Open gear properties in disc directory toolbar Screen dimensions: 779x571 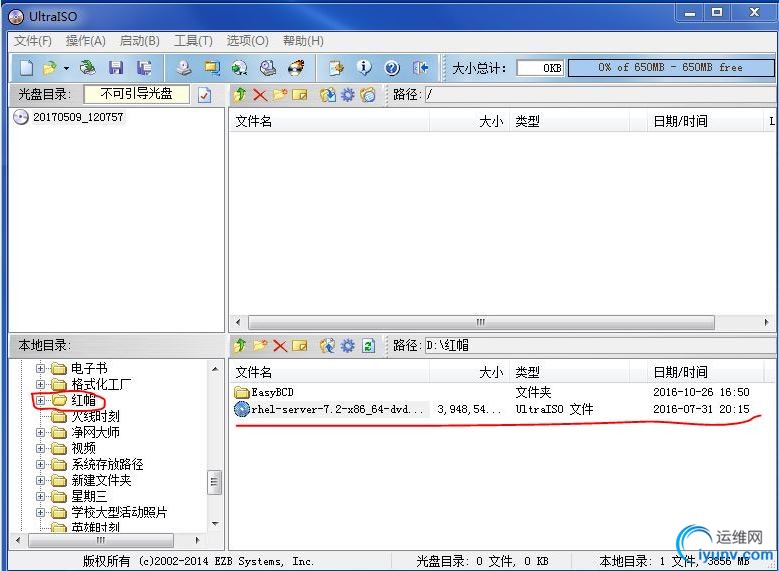pyautogui.click(x=348, y=94)
